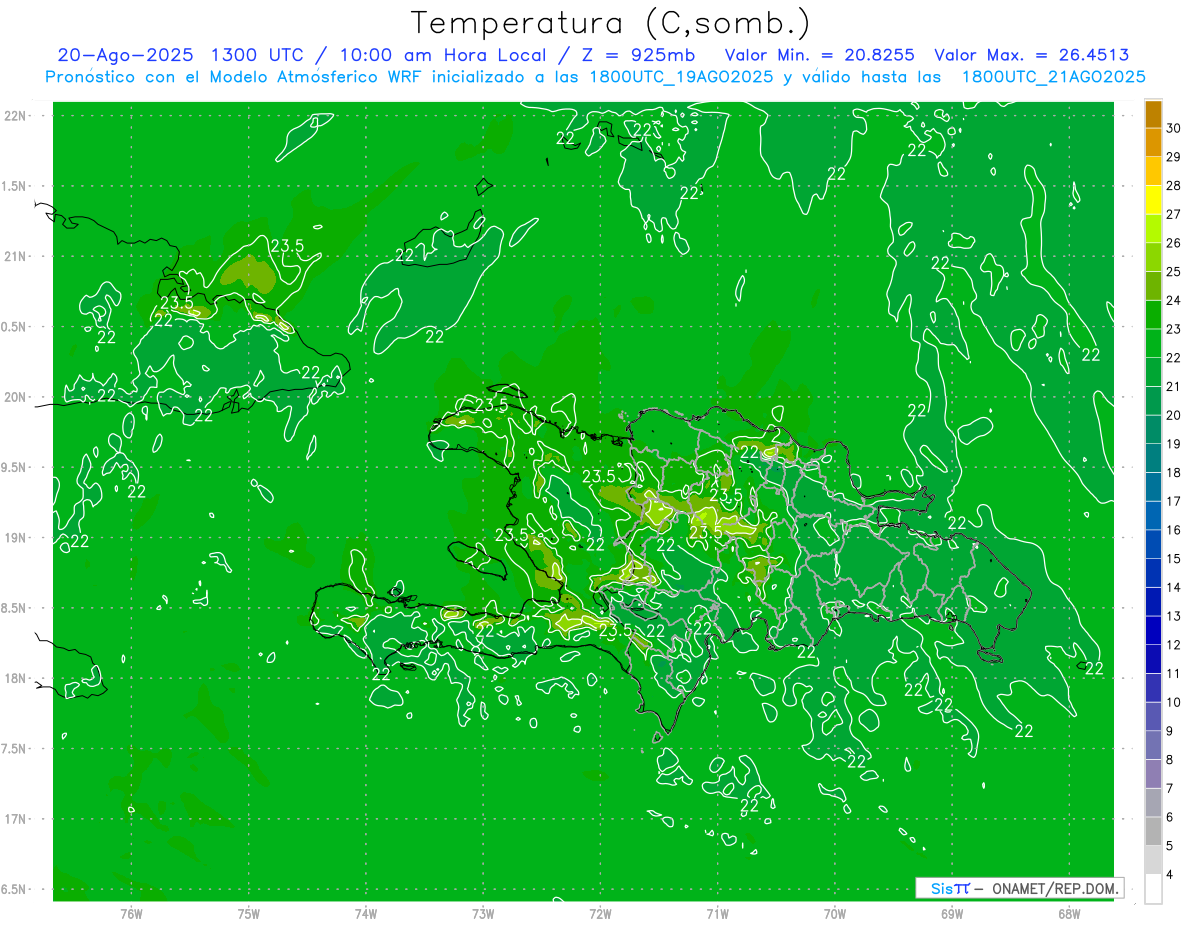The height and width of the screenshot is (927, 1200).
Task: Select the orange swatch between 29 and 30
Action: coord(1153,142)
